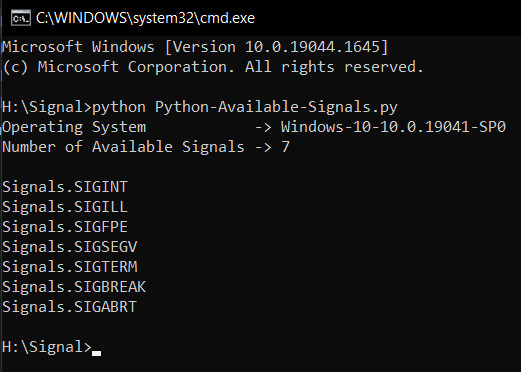Click the signal count value 7
This screenshot has height=372, width=521.
285,147
